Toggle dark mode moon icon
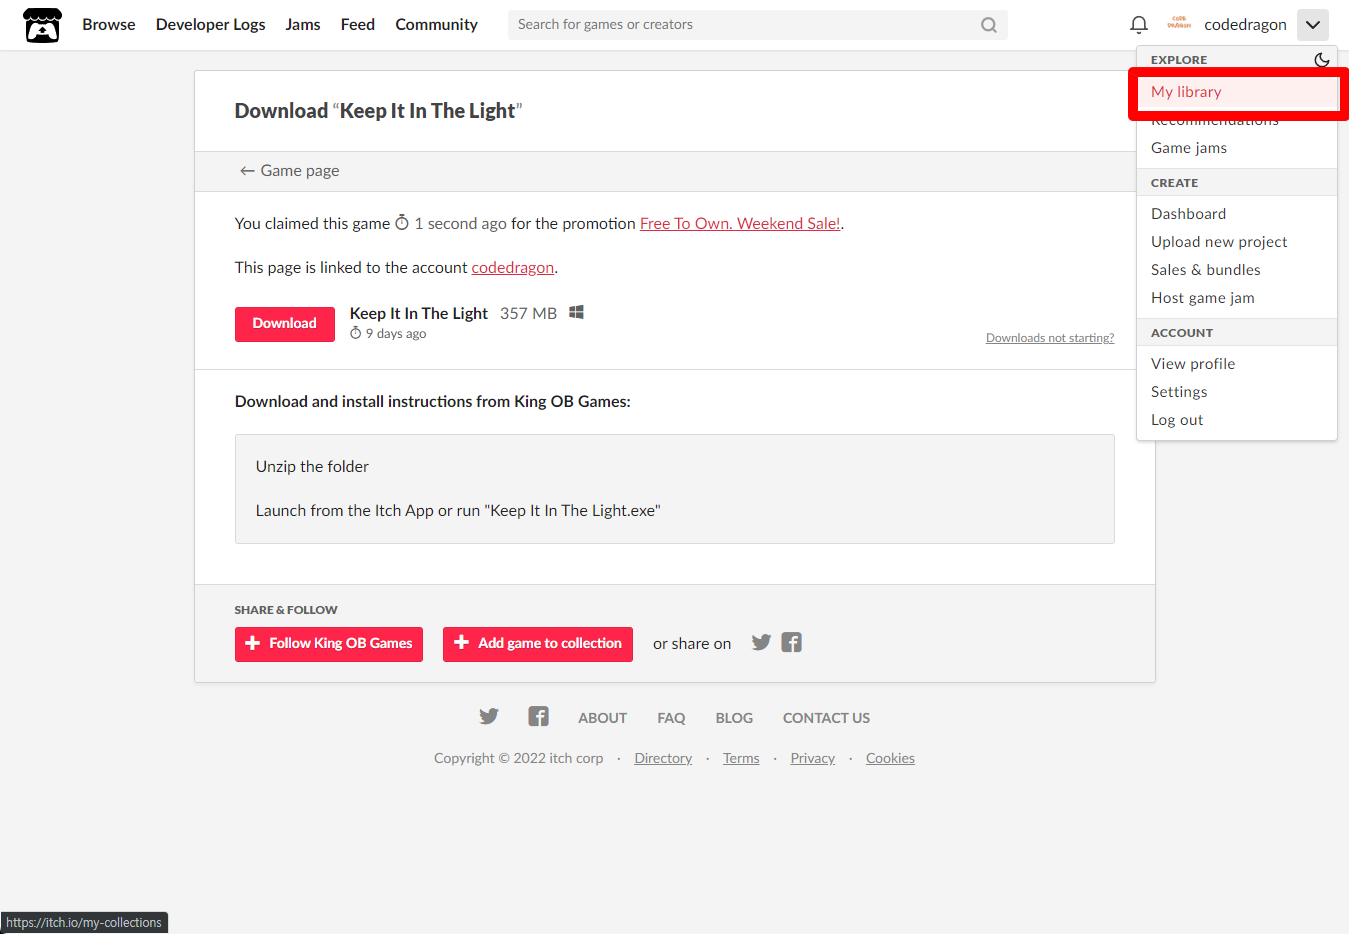The height and width of the screenshot is (934, 1349). (x=1321, y=60)
